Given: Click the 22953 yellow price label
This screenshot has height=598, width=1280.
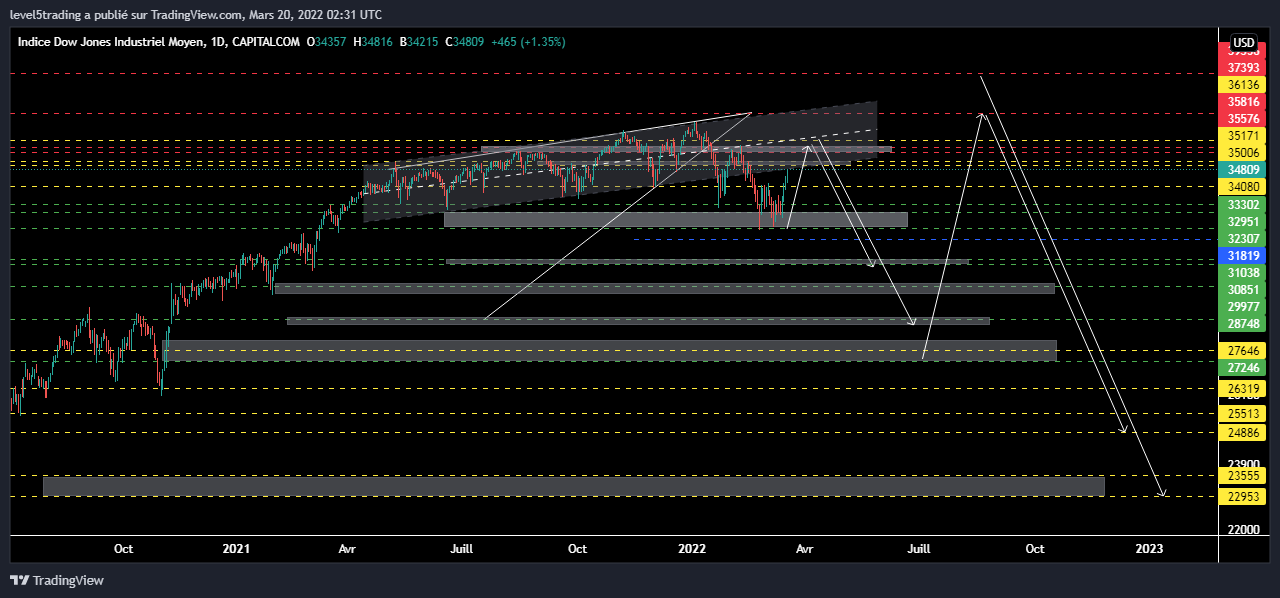Looking at the screenshot, I should [1244, 496].
